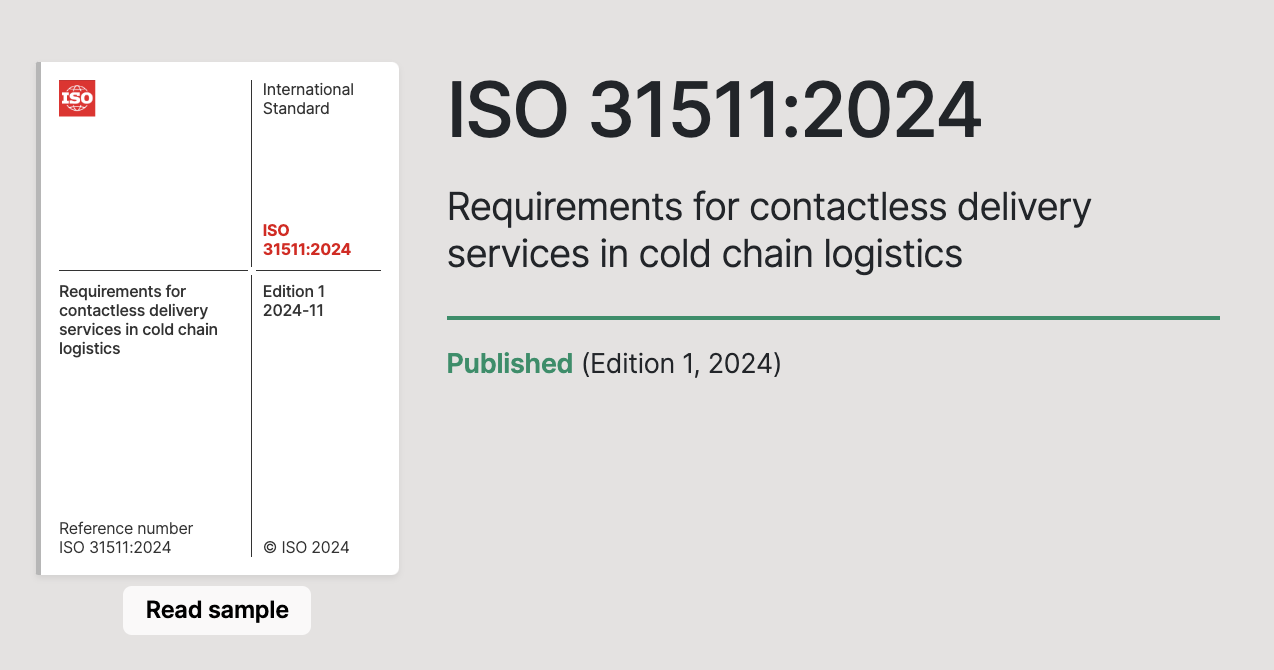The height and width of the screenshot is (670, 1274).
Task: Click the gray spine edge of cover
Action: (38, 318)
